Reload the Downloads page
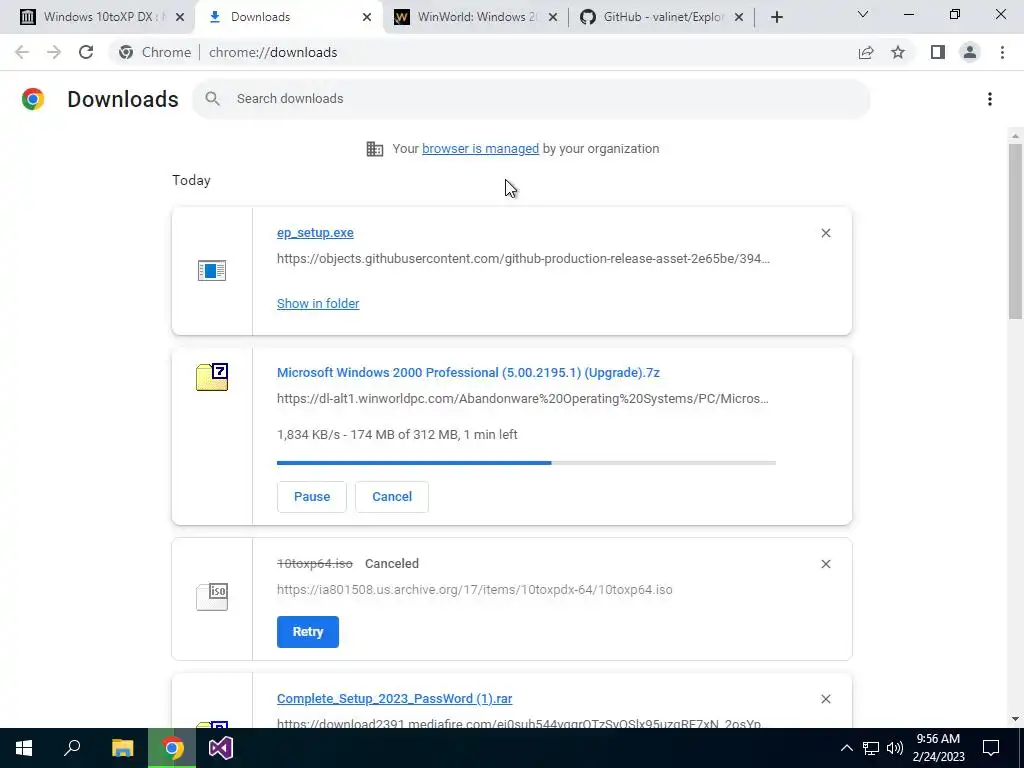This screenshot has width=1024, height=768. click(x=86, y=52)
